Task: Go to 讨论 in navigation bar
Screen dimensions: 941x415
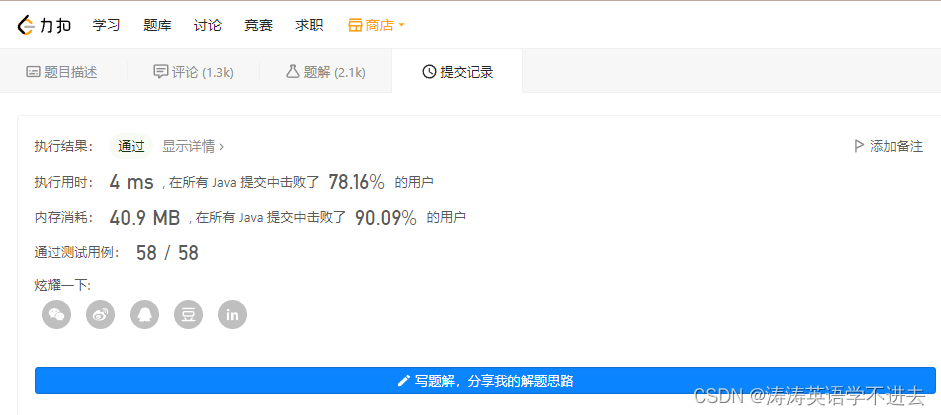Action: [208, 25]
